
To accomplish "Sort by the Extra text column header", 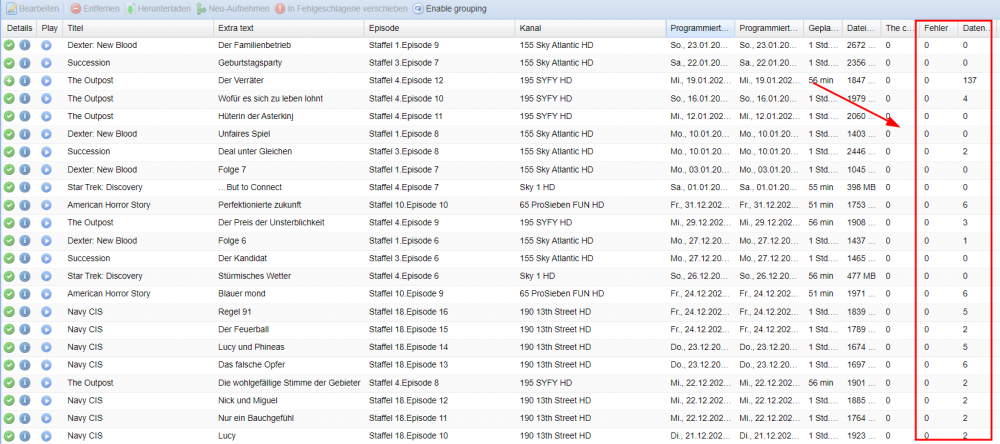I will point(289,28).
